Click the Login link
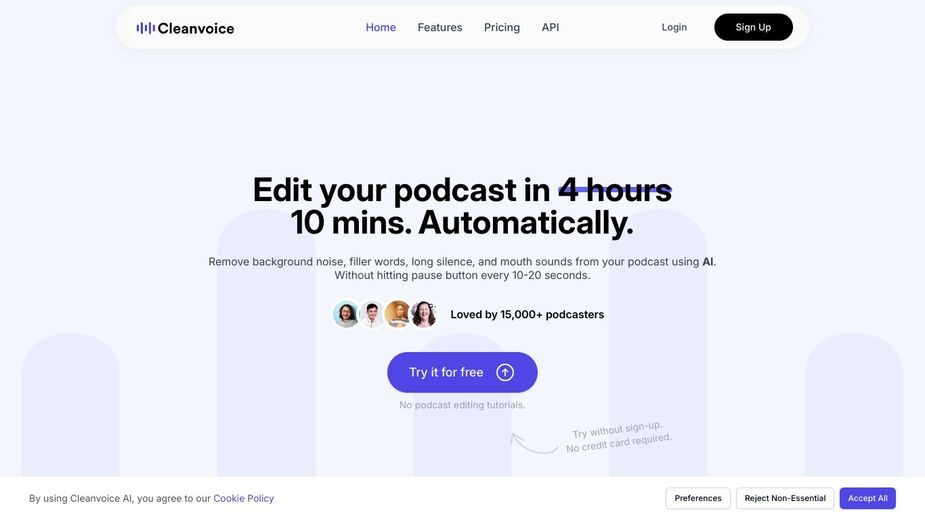The image size is (925, 520). pyautogui.click(x=674, y=27)
